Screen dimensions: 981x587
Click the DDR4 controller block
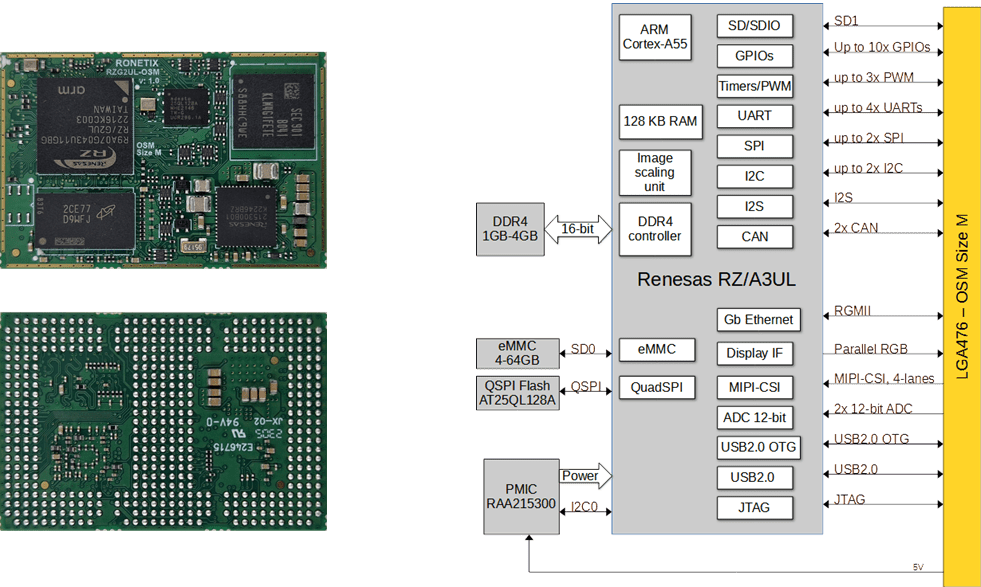pyautogui.click(x=655, y=229)
